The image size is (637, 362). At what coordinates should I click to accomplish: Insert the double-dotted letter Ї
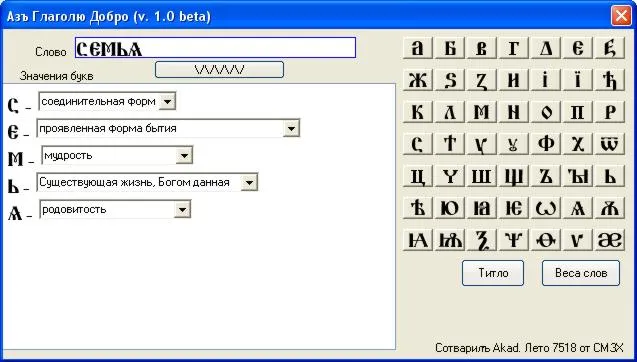tap(578, 80)
